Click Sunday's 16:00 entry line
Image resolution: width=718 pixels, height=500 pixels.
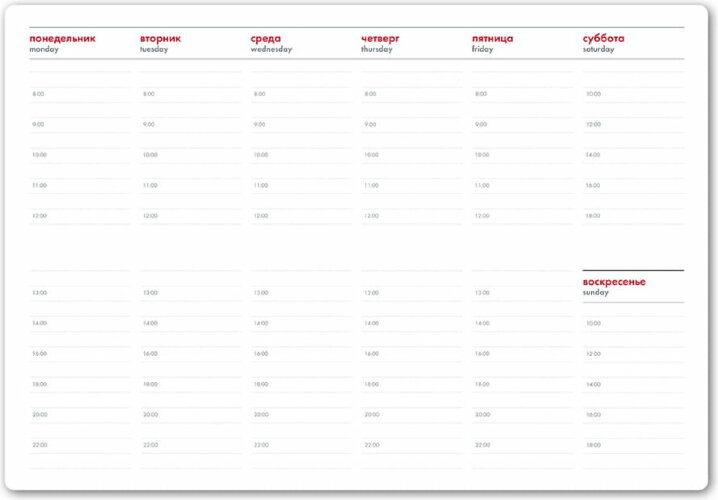(633, 414)
